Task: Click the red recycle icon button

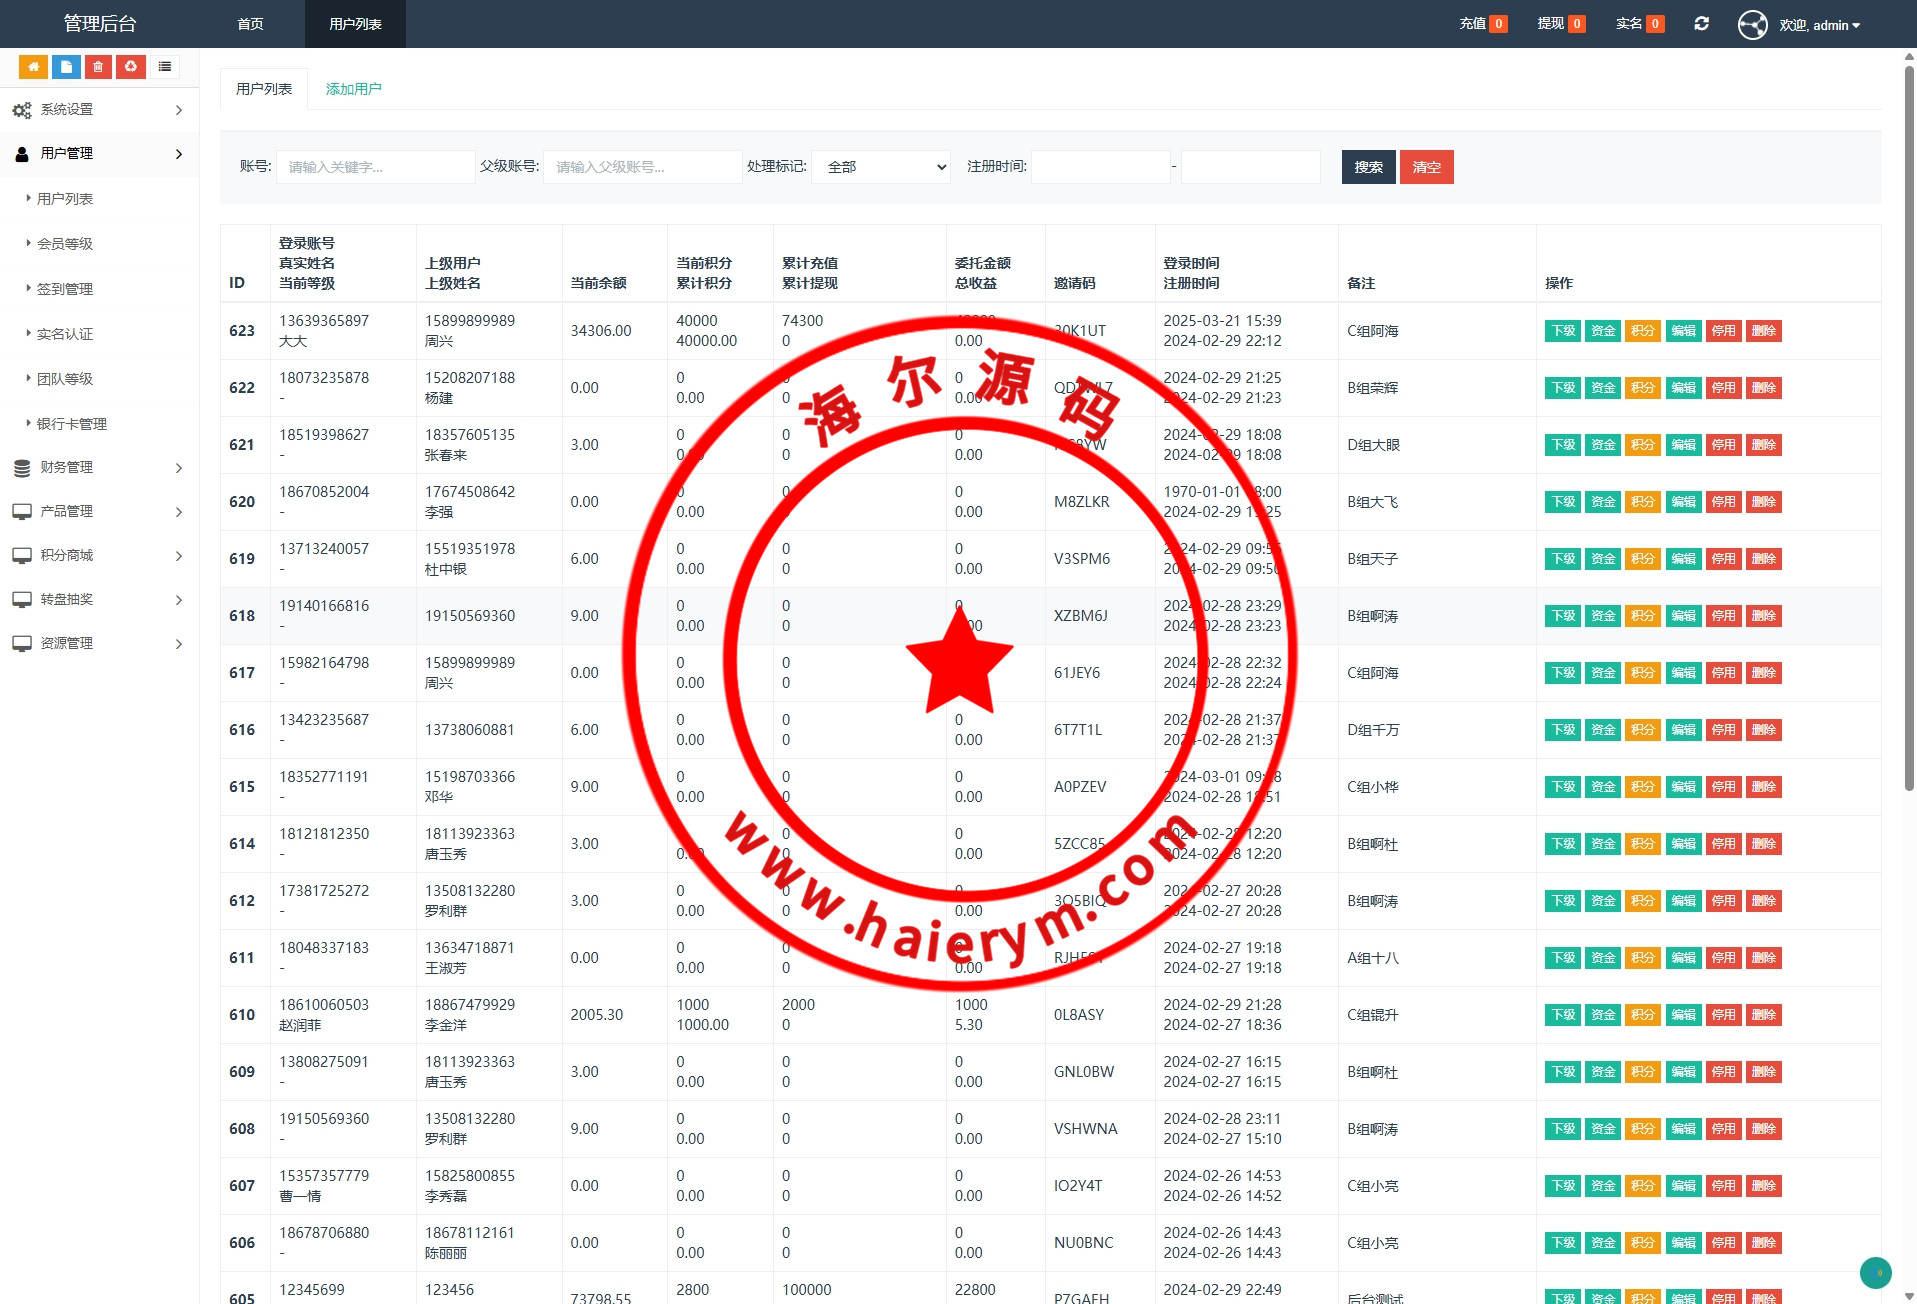Action: coord(131,67)
